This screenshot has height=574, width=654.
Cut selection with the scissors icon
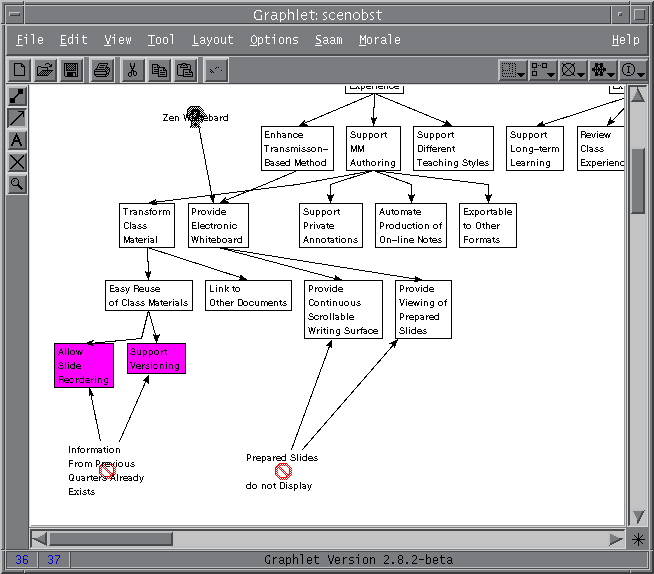point(132,70)
